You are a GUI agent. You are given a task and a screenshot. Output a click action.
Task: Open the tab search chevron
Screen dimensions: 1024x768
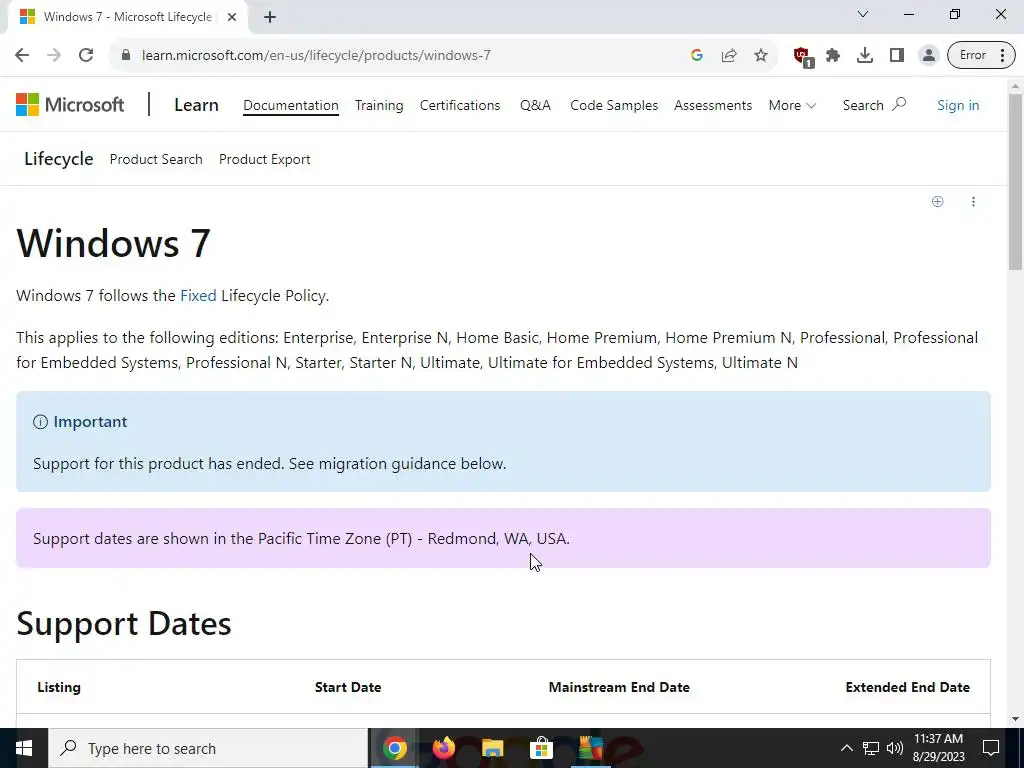(863, 14)
